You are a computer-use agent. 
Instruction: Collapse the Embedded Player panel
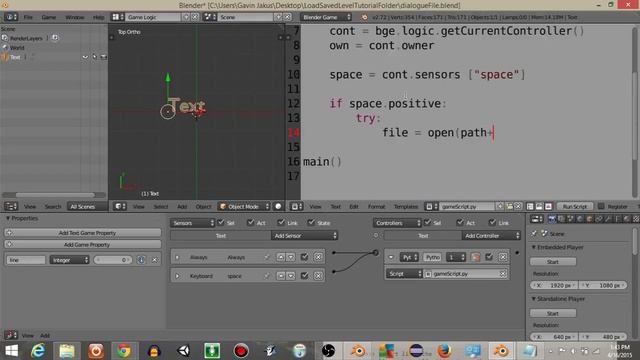533,247
